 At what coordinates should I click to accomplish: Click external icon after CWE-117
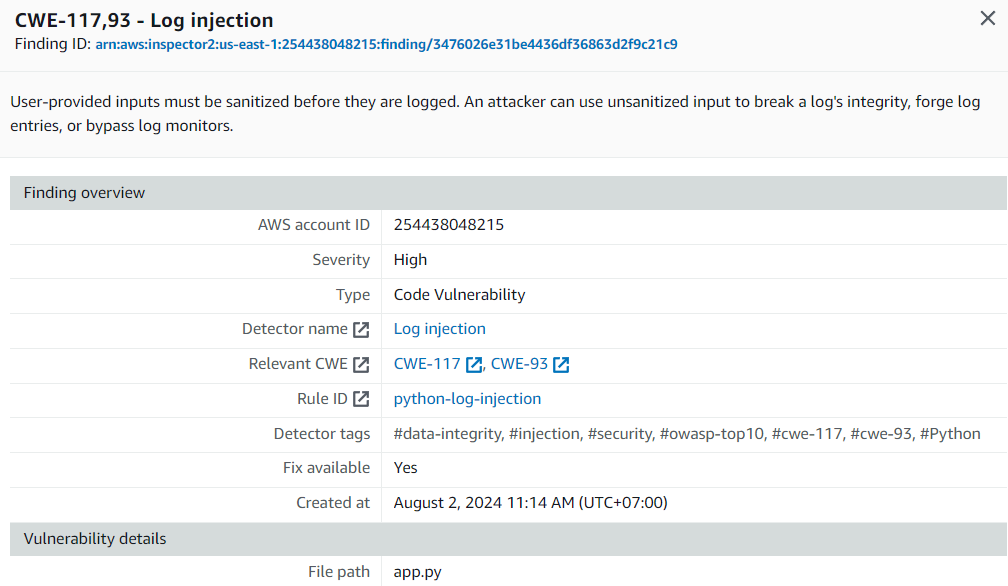click(x=474, y=364)
